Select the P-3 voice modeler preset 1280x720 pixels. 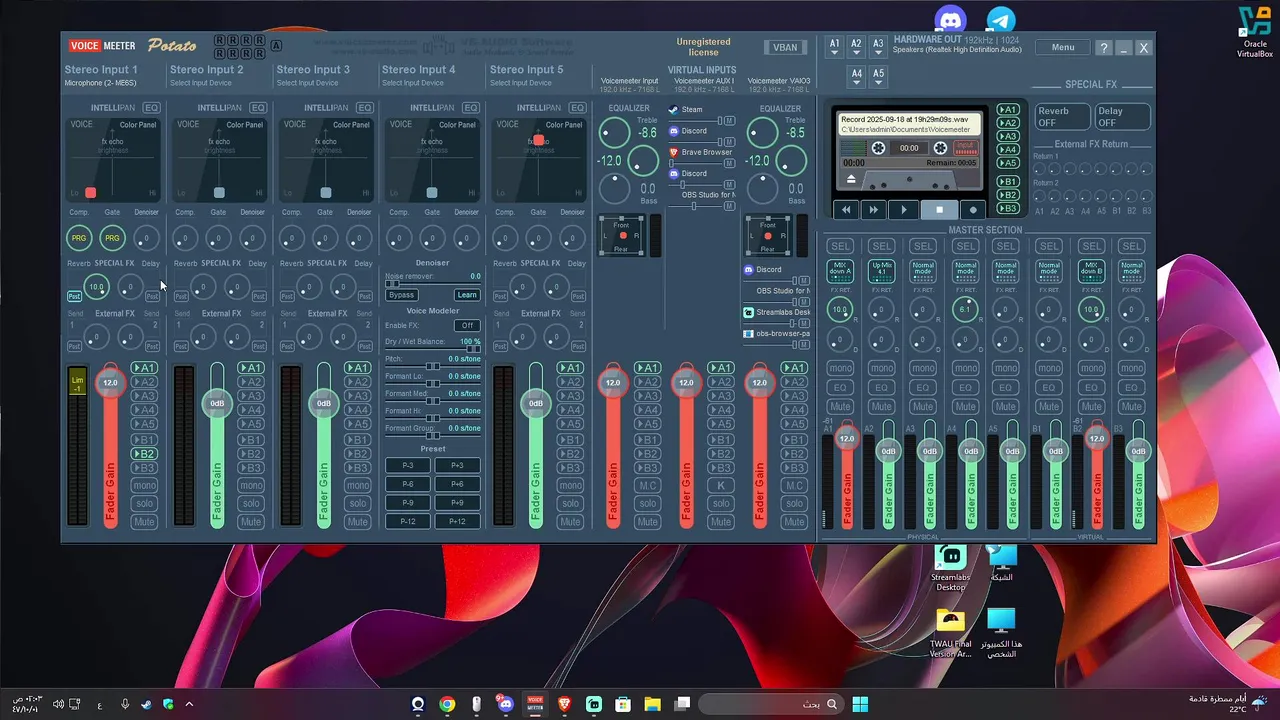point(408,466)
